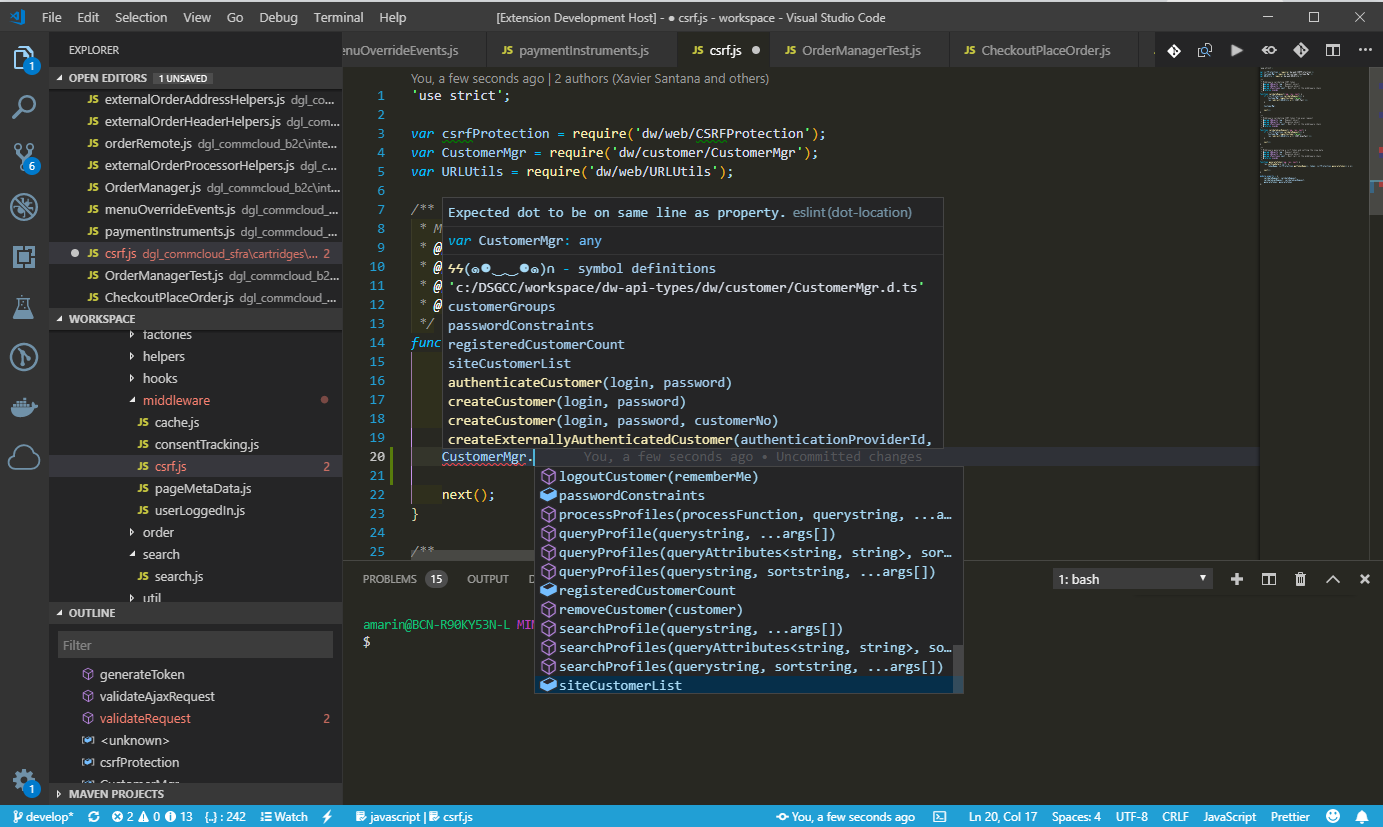Click the compare file search icon
This screenshot has height=827, width=1383.
[x=1205, y=50]
